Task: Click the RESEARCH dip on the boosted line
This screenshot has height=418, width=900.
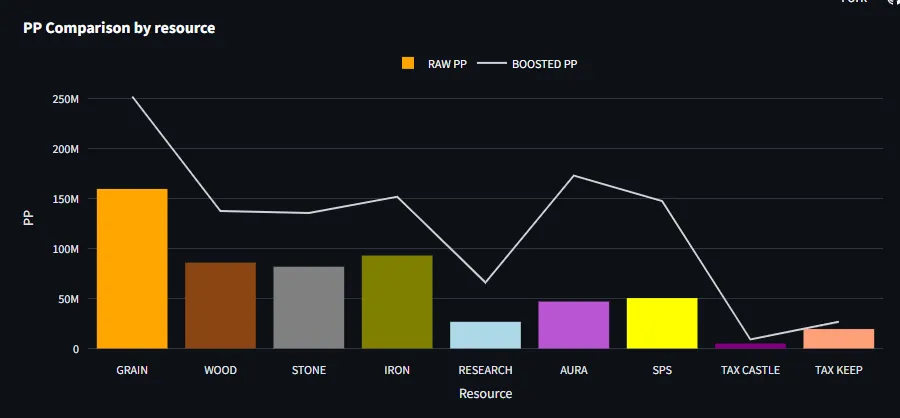Action: 486,282
